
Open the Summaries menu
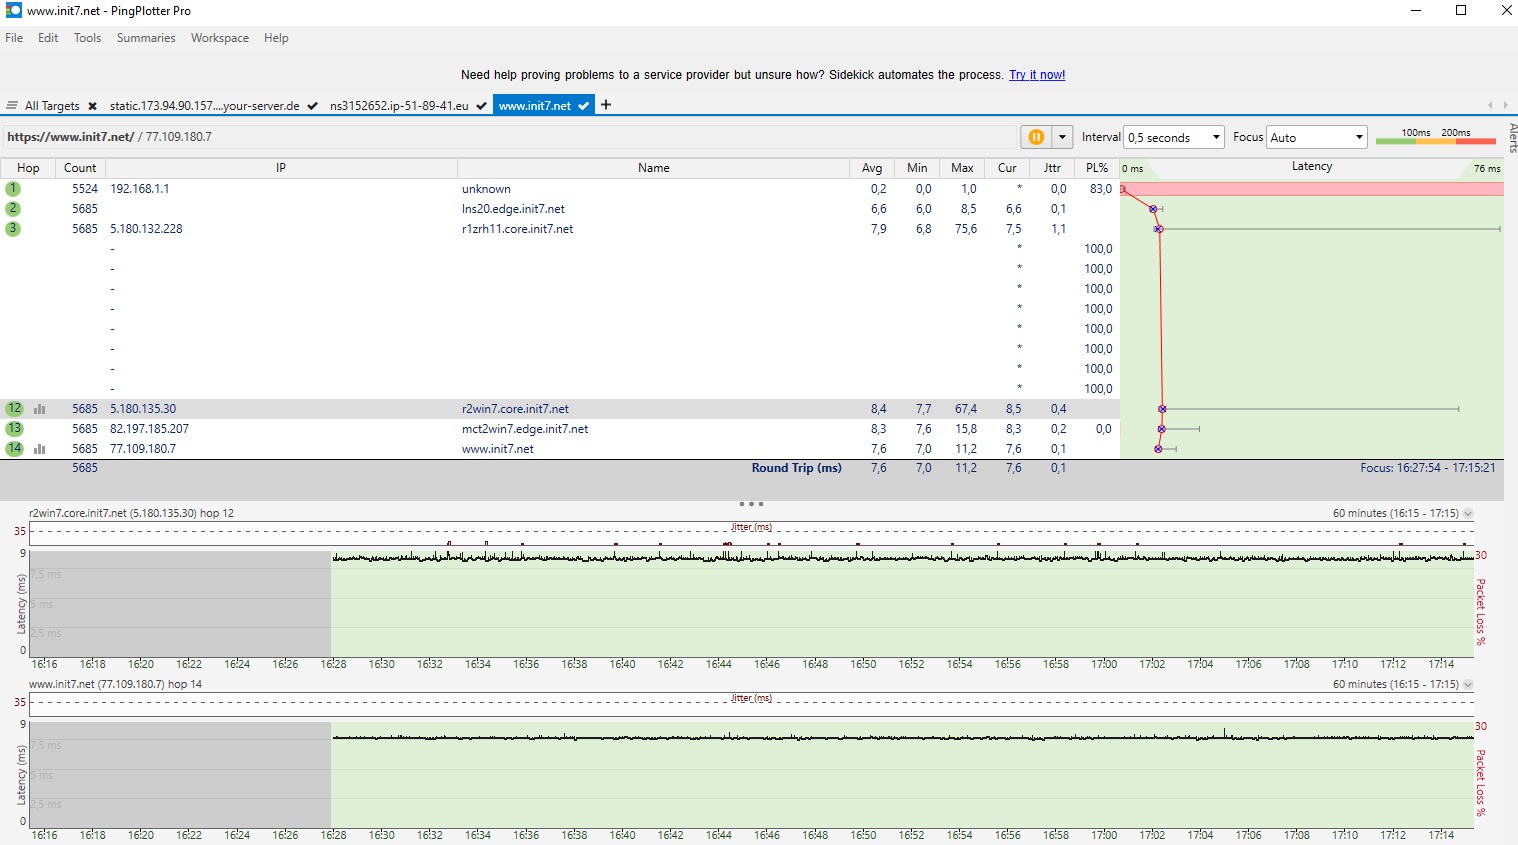click(x=146, y=38)
